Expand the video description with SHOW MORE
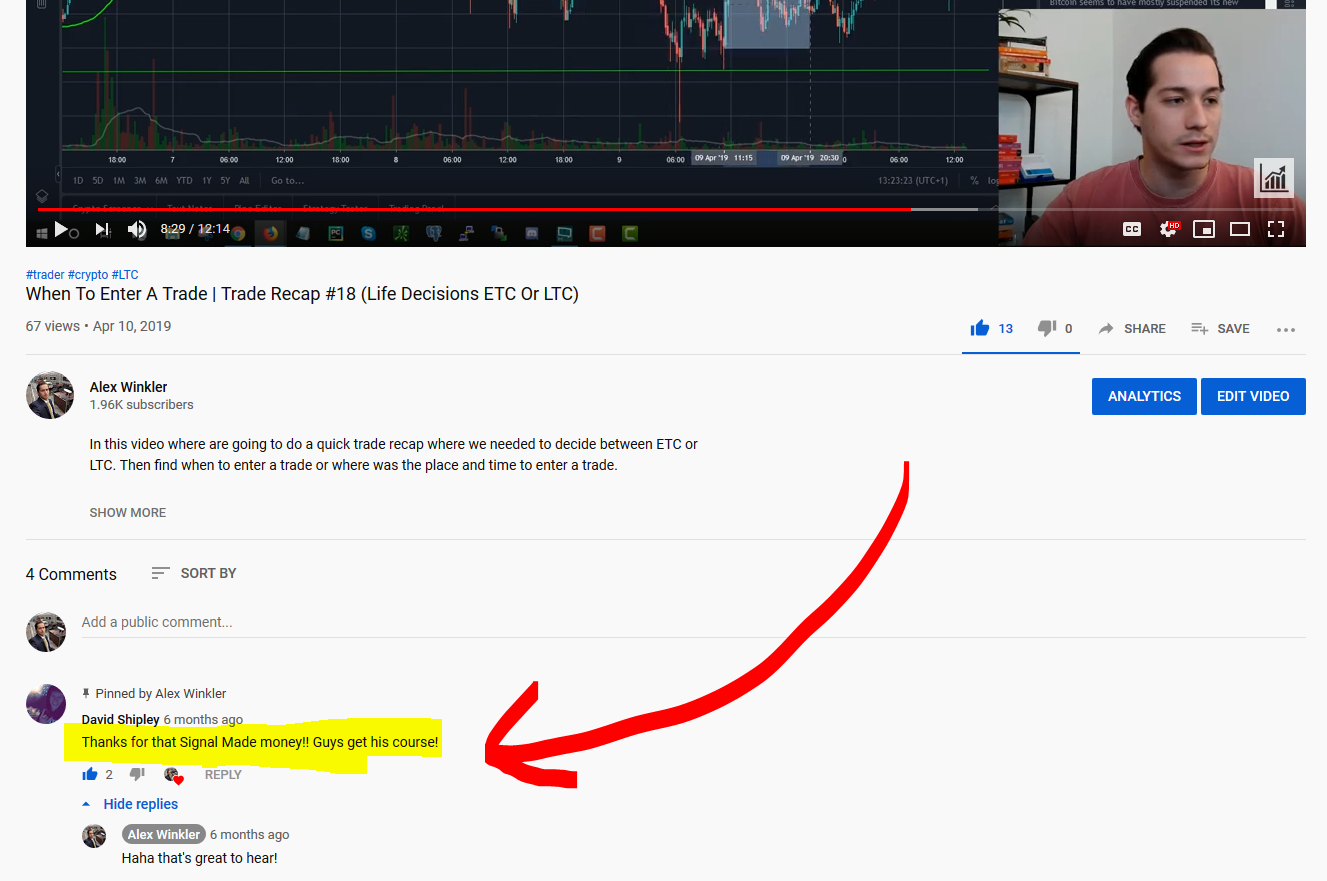1327x881 pixels. click(127, 512)
